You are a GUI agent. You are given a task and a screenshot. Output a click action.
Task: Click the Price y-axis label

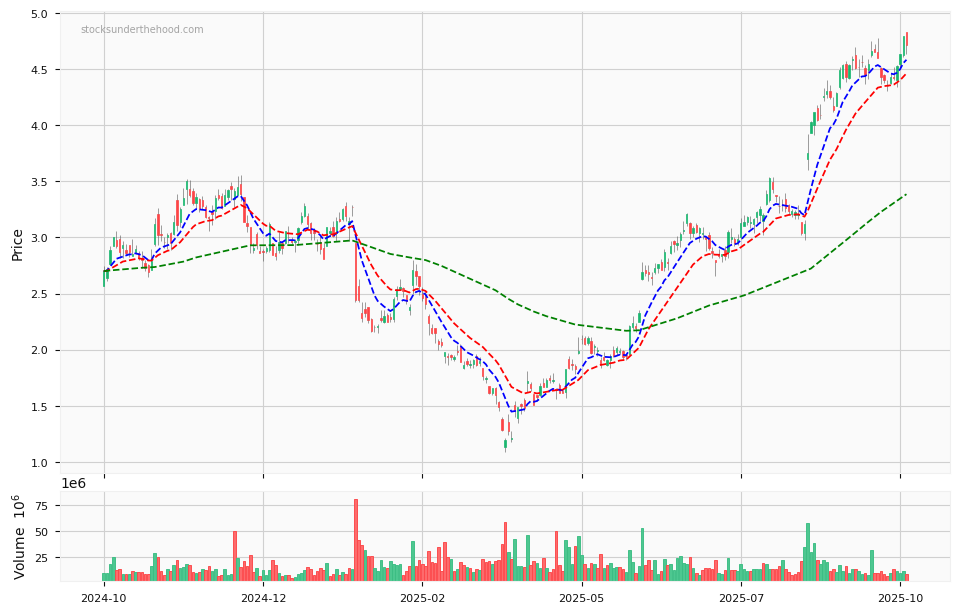[x=17, y=244]
